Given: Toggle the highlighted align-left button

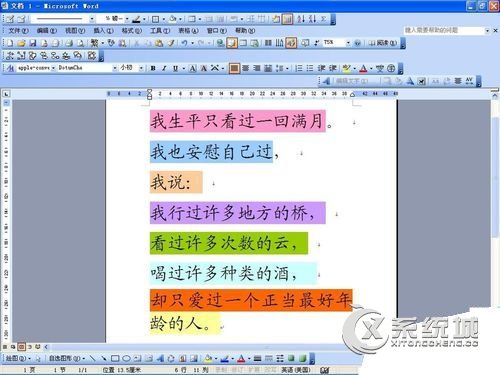Looking at the screenshot, I should click(234, 68).
